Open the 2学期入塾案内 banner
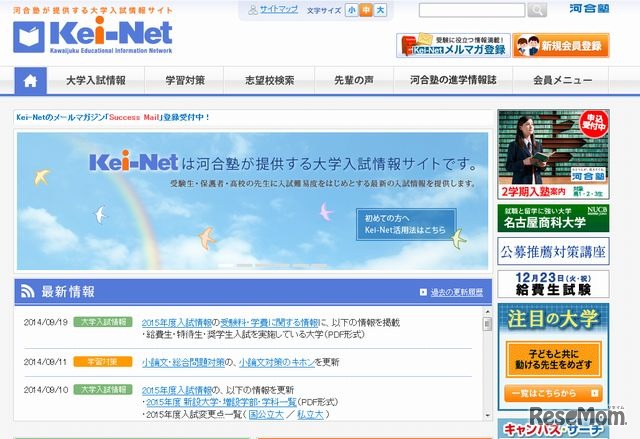 click(553, 154)
